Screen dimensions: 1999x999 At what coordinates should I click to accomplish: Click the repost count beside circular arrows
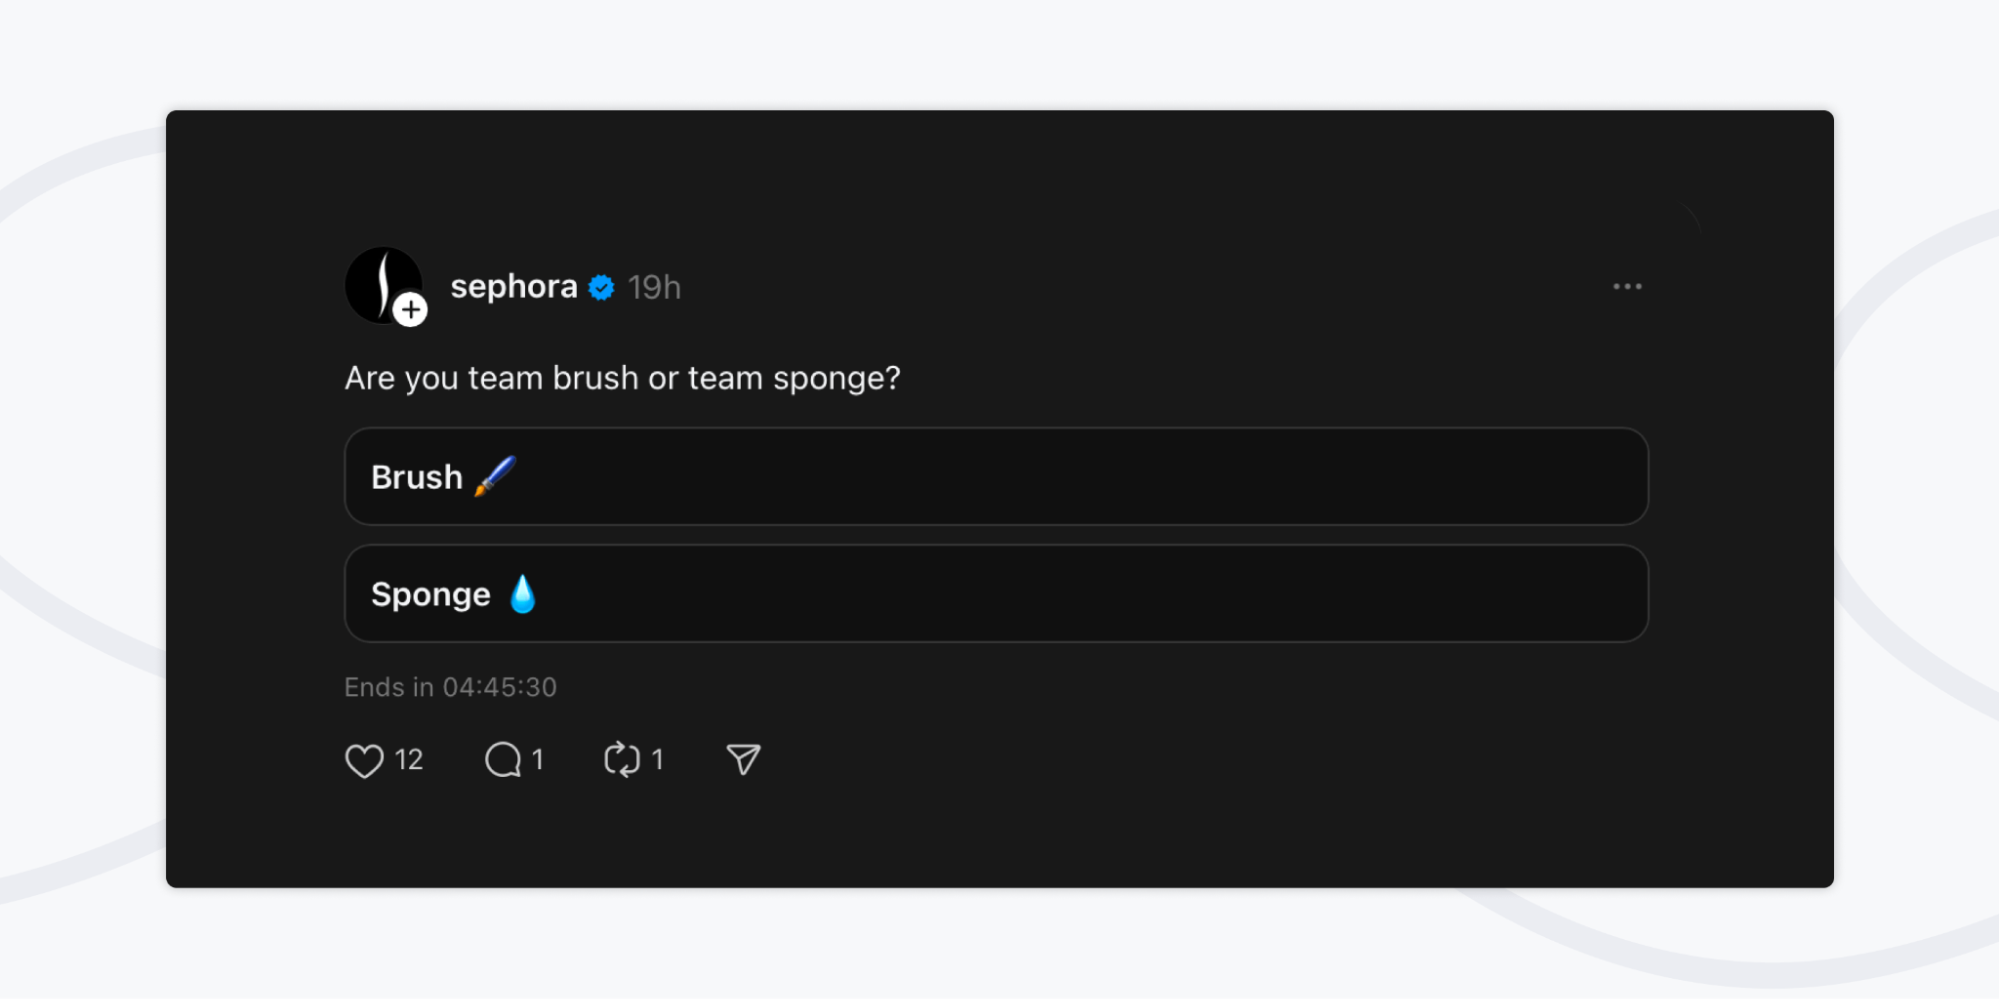pos(657,760)
